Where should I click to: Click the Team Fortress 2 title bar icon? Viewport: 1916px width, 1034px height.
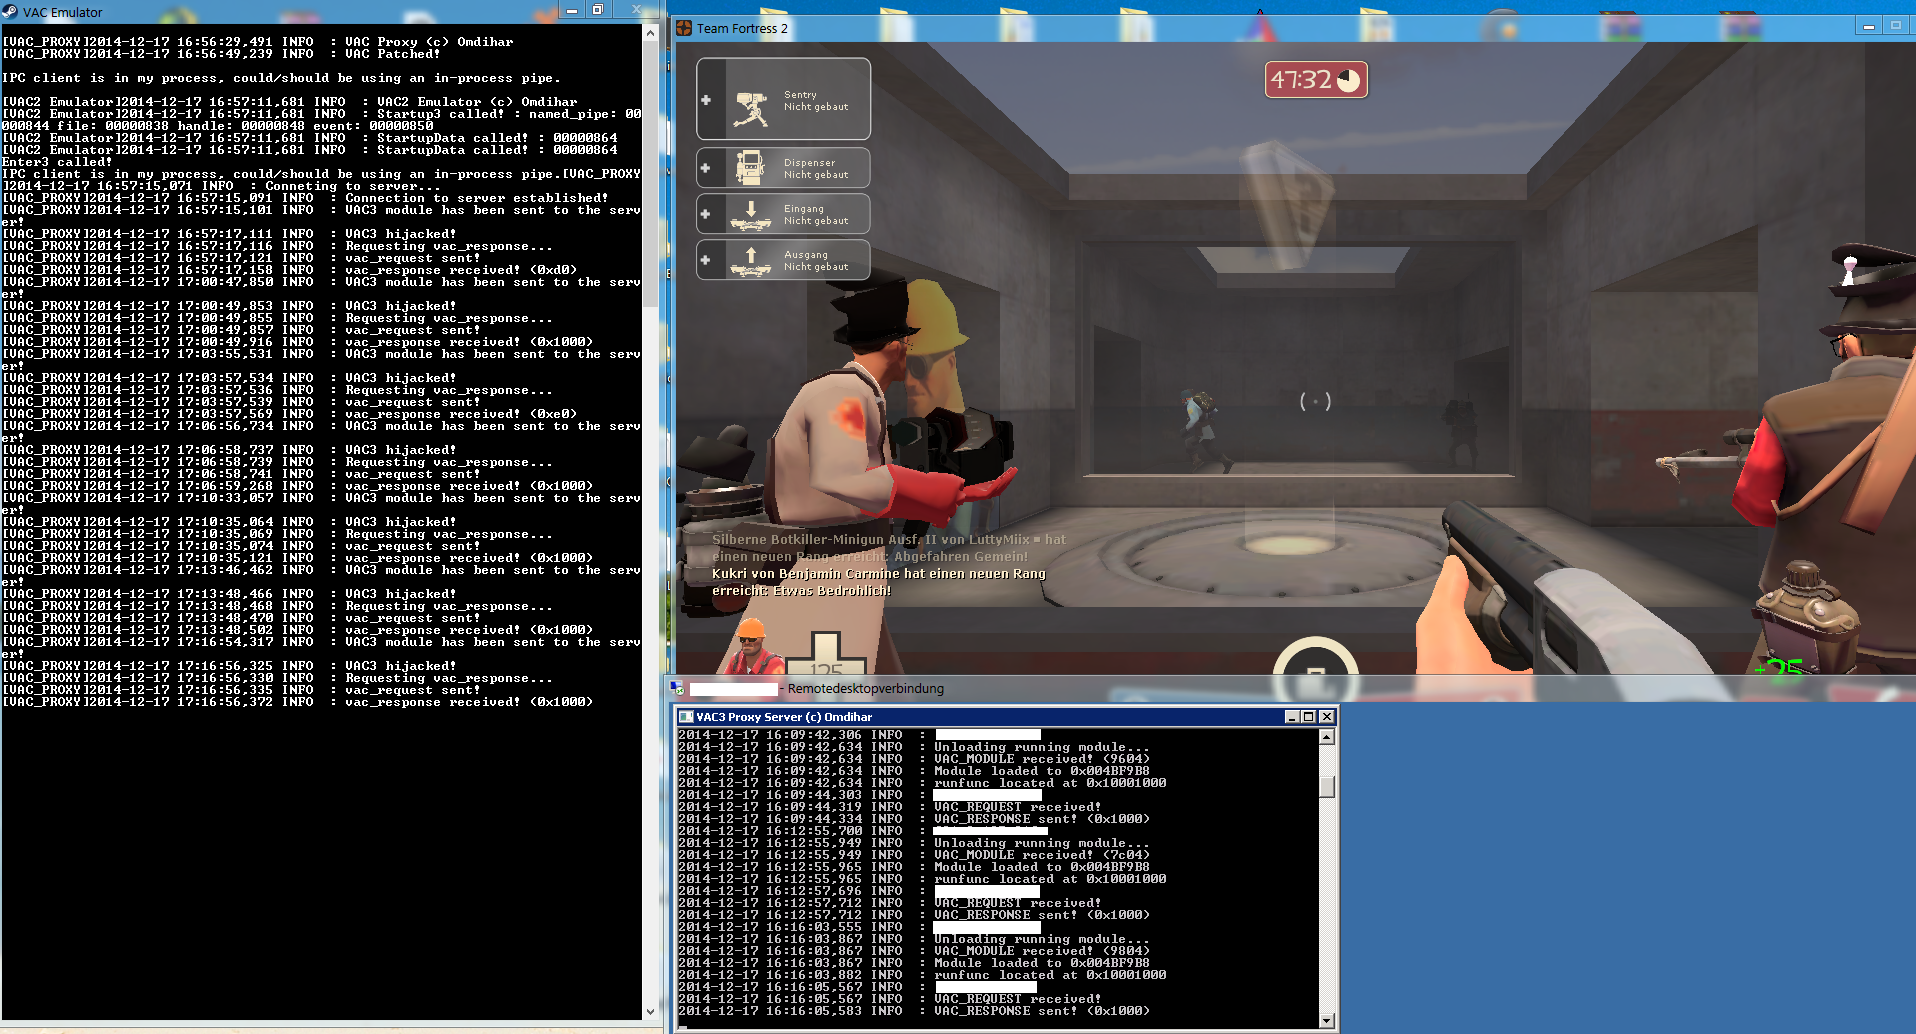[684, 28]
